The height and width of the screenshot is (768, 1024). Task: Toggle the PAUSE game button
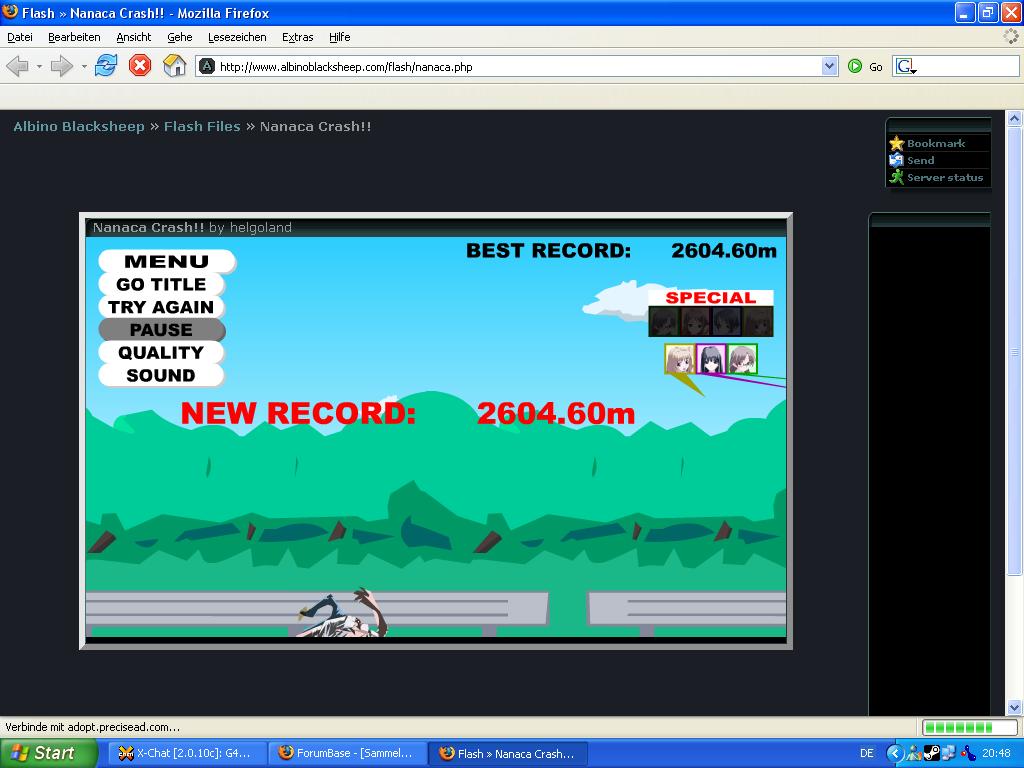(161, 330)
